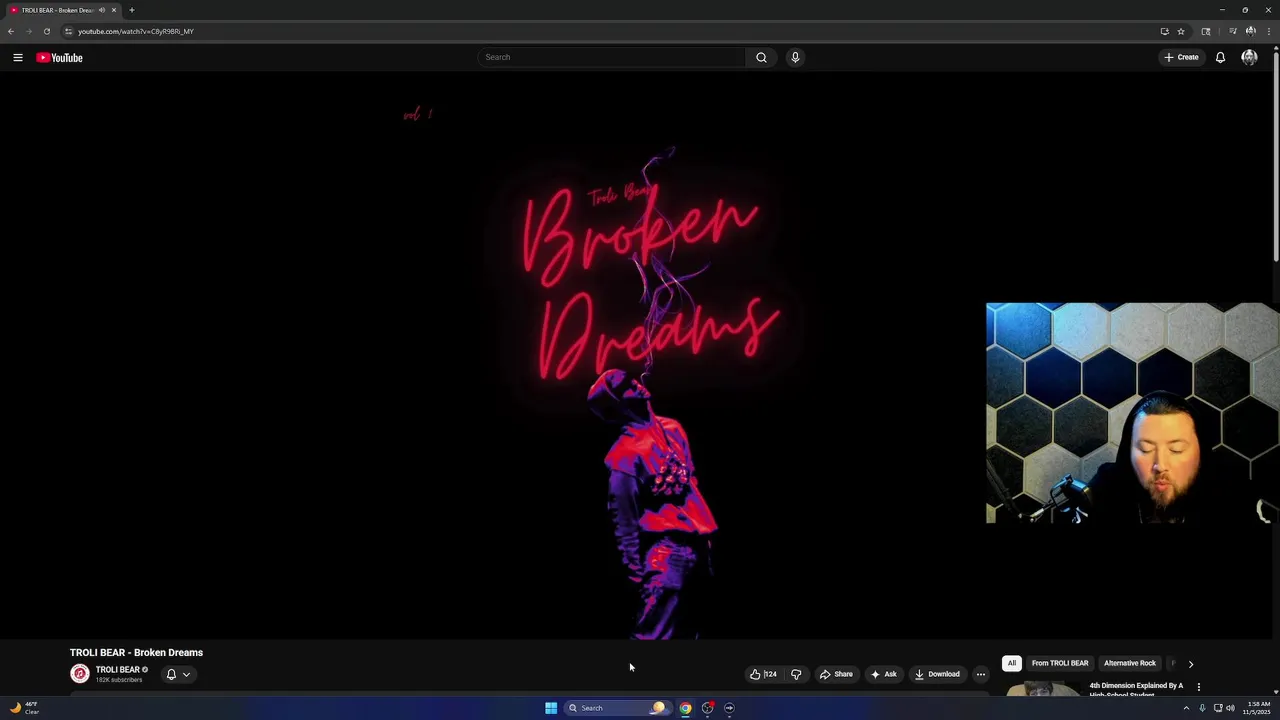1280x720 pixels.
Task: Focus the Windows taskbar search box
Action: click(617, 708)
